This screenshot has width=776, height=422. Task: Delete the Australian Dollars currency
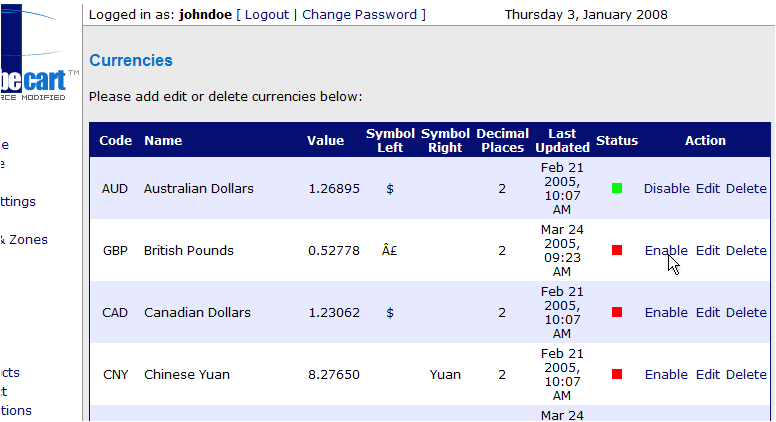coord(746,188)
